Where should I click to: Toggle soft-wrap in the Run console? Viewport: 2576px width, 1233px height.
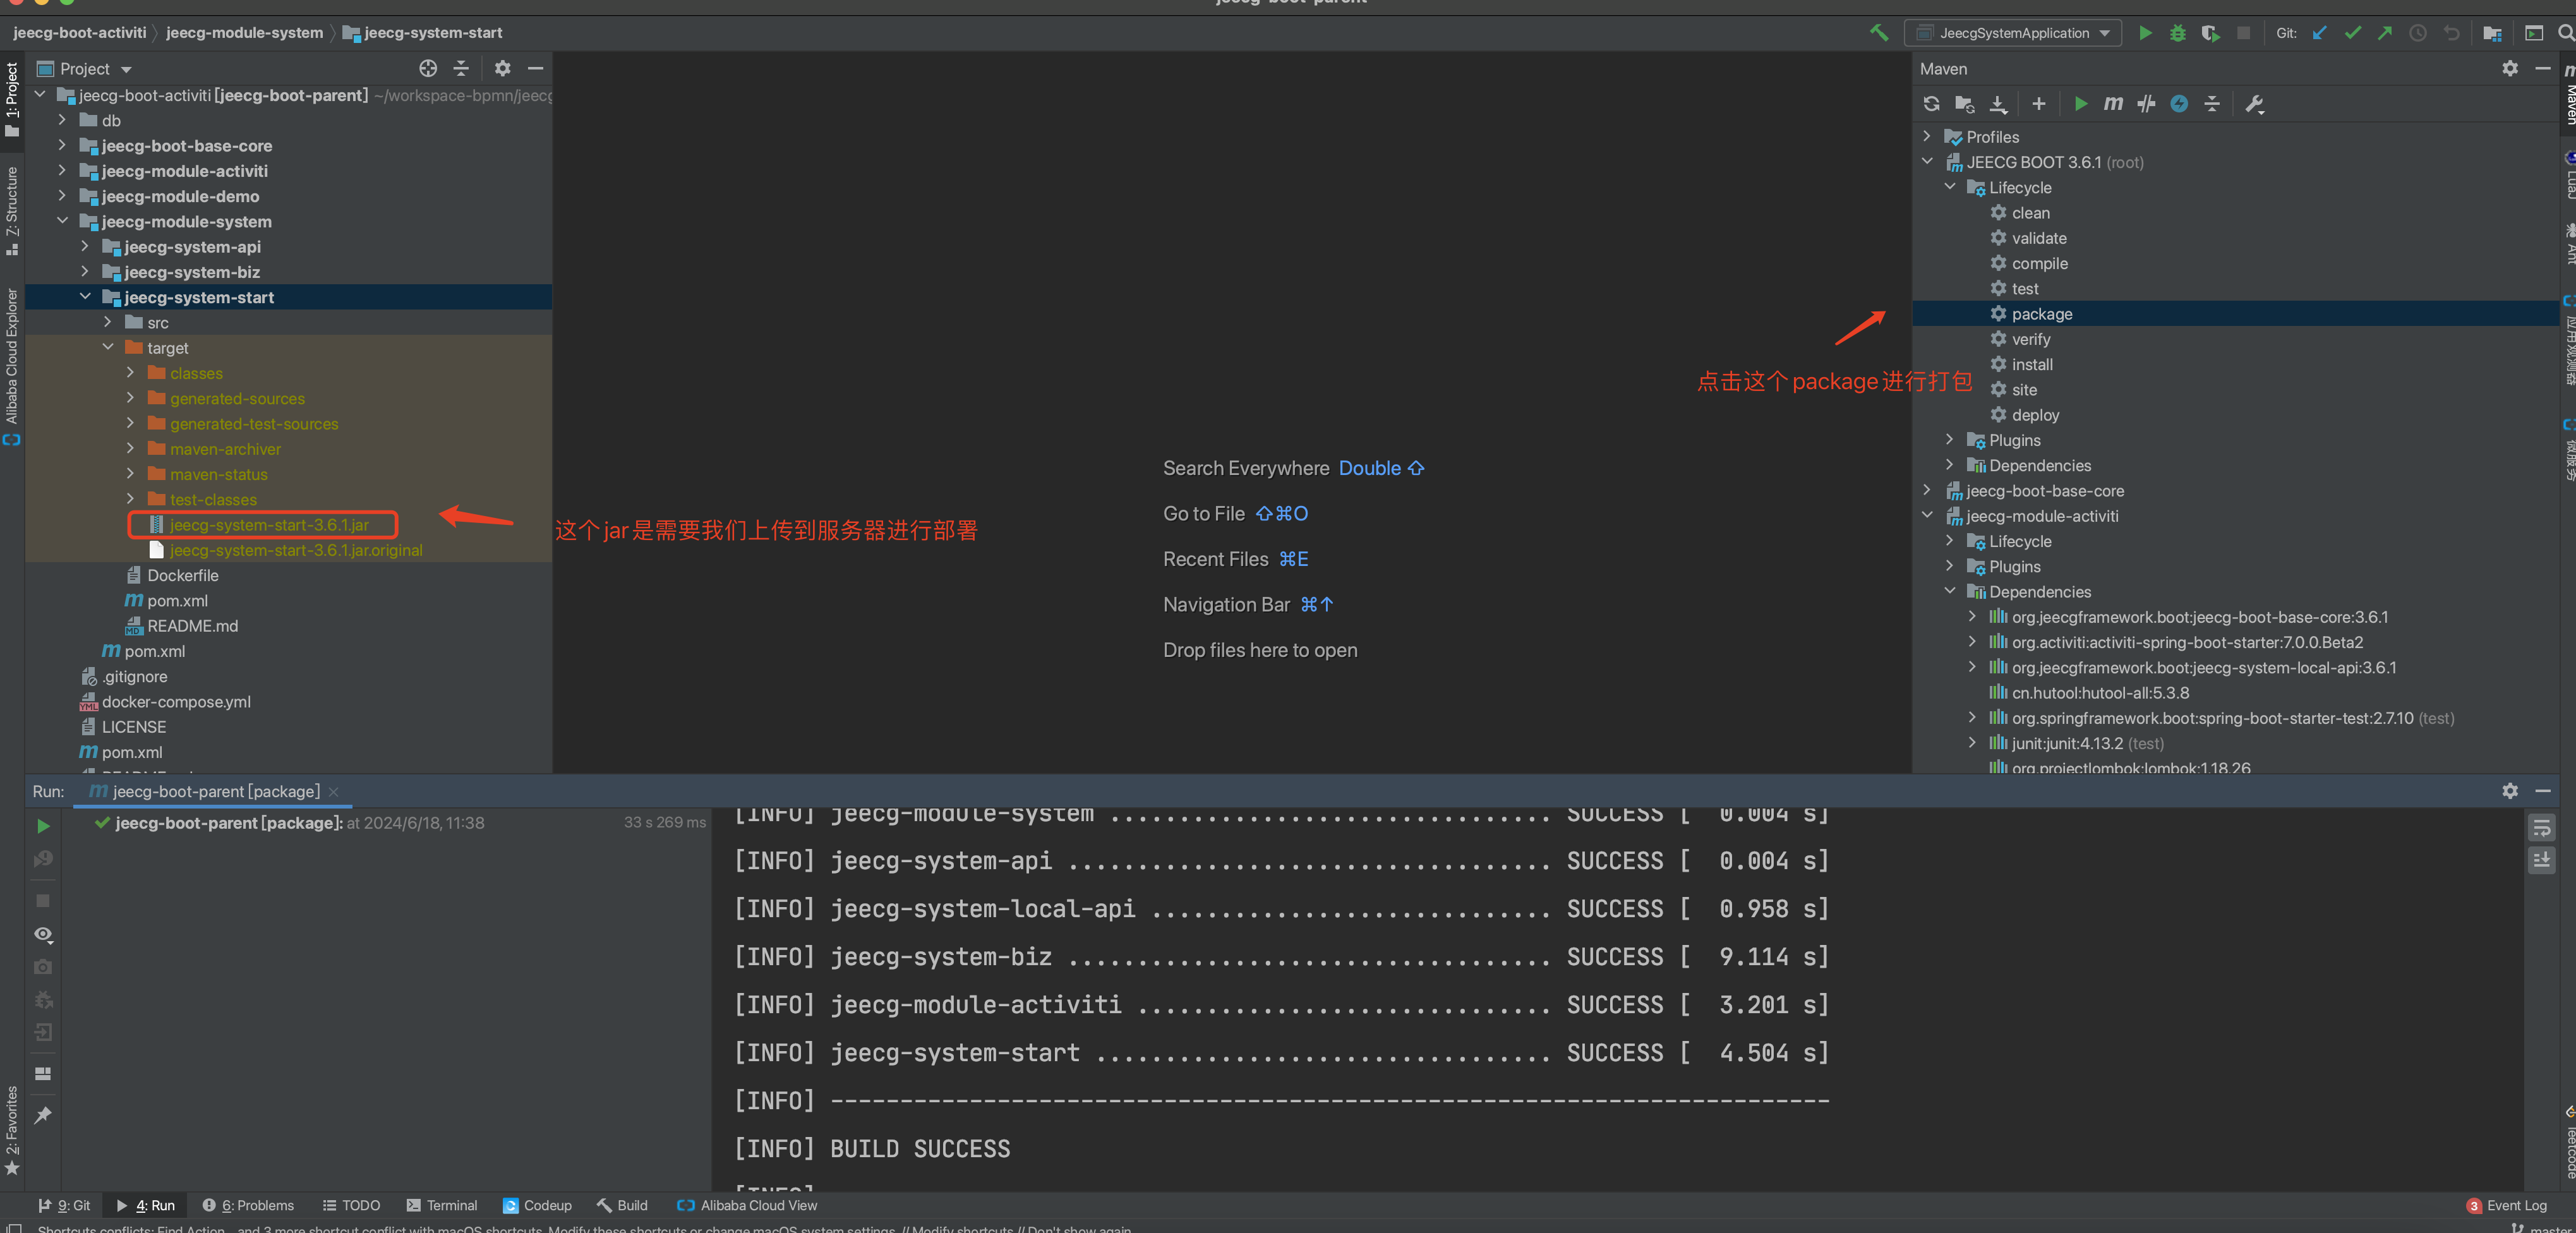(2541, 828)
